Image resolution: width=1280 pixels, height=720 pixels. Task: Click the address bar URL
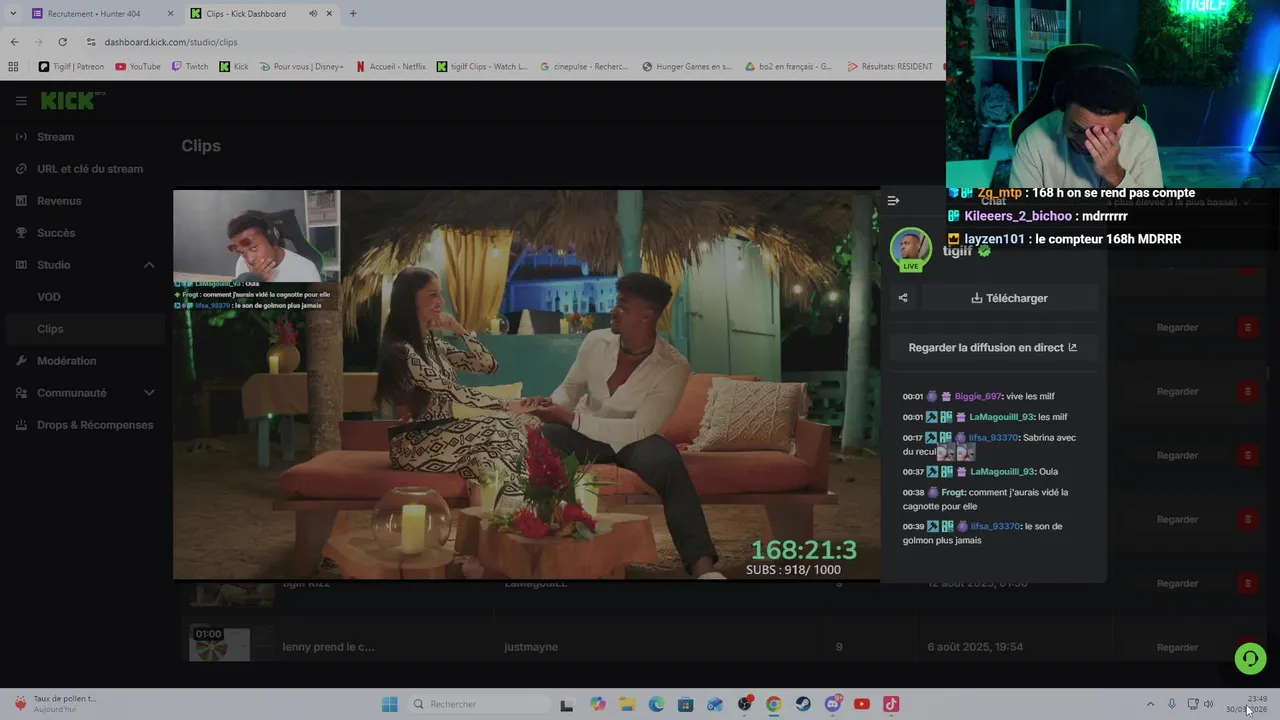[171, 42]
